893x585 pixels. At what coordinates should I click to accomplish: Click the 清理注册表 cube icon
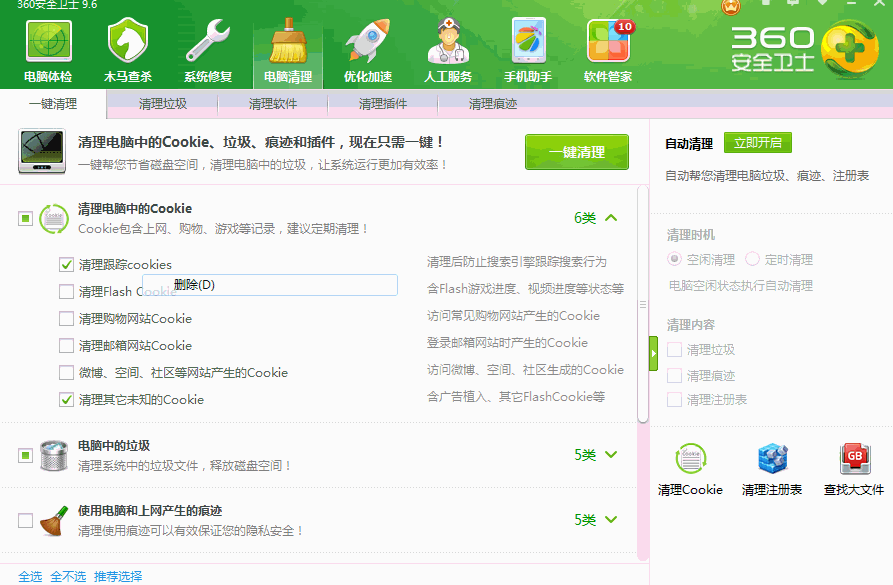click(x=772, y=458)
